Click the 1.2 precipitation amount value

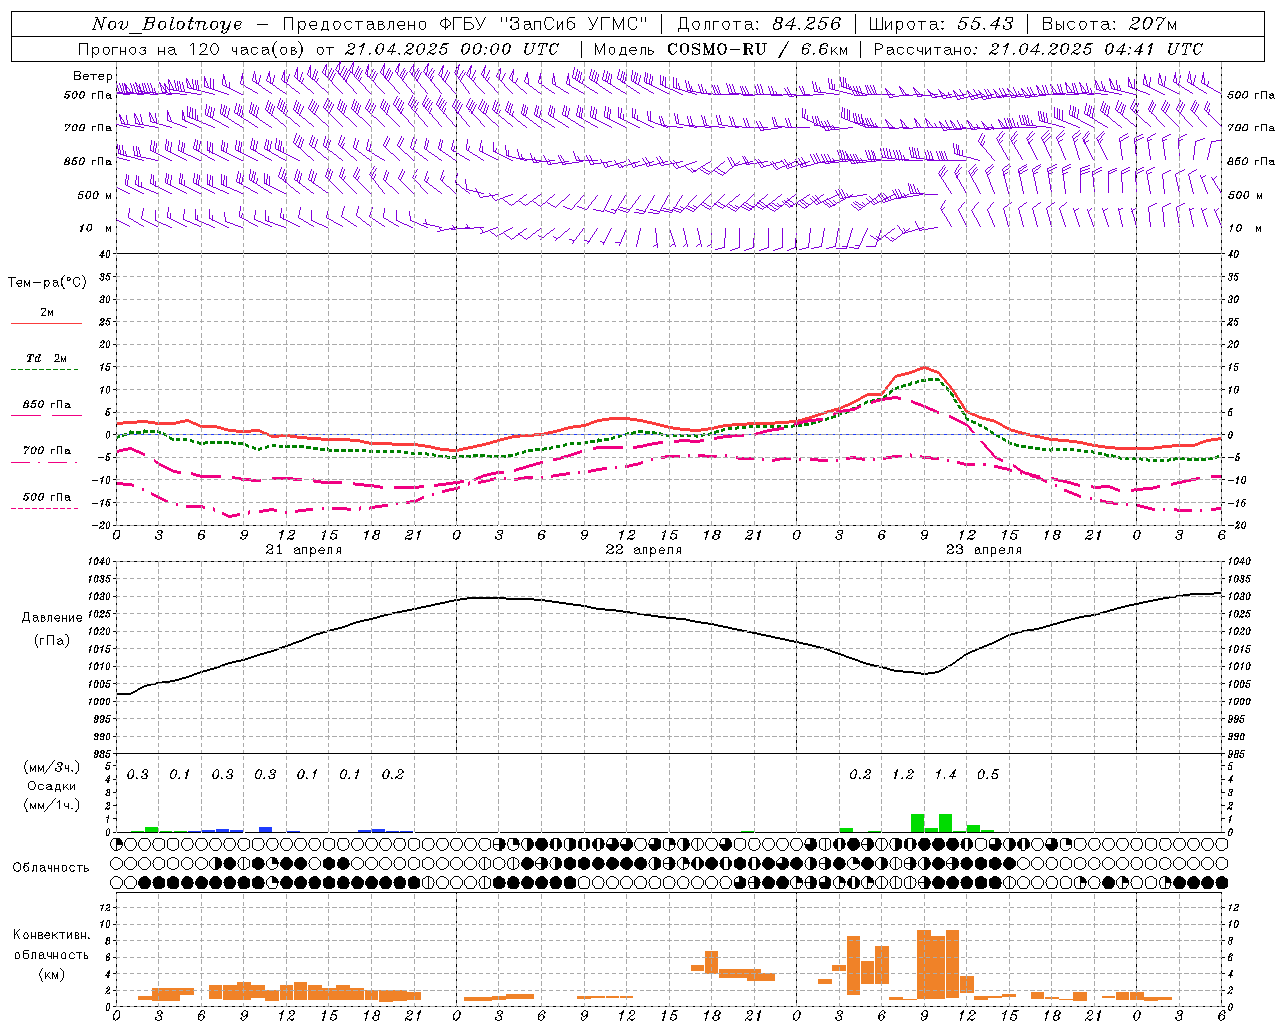point(903,774)
